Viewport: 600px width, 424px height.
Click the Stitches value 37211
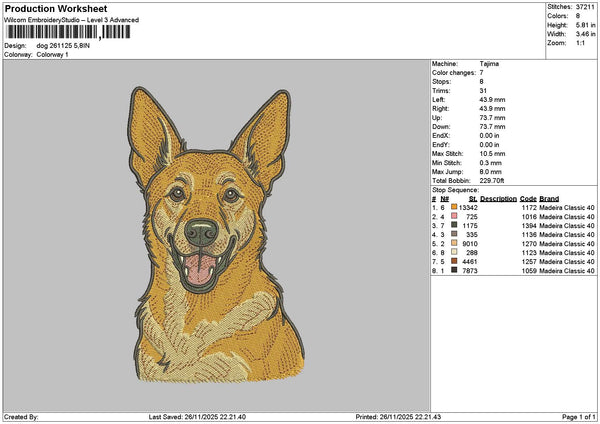[x=585, y=7]
